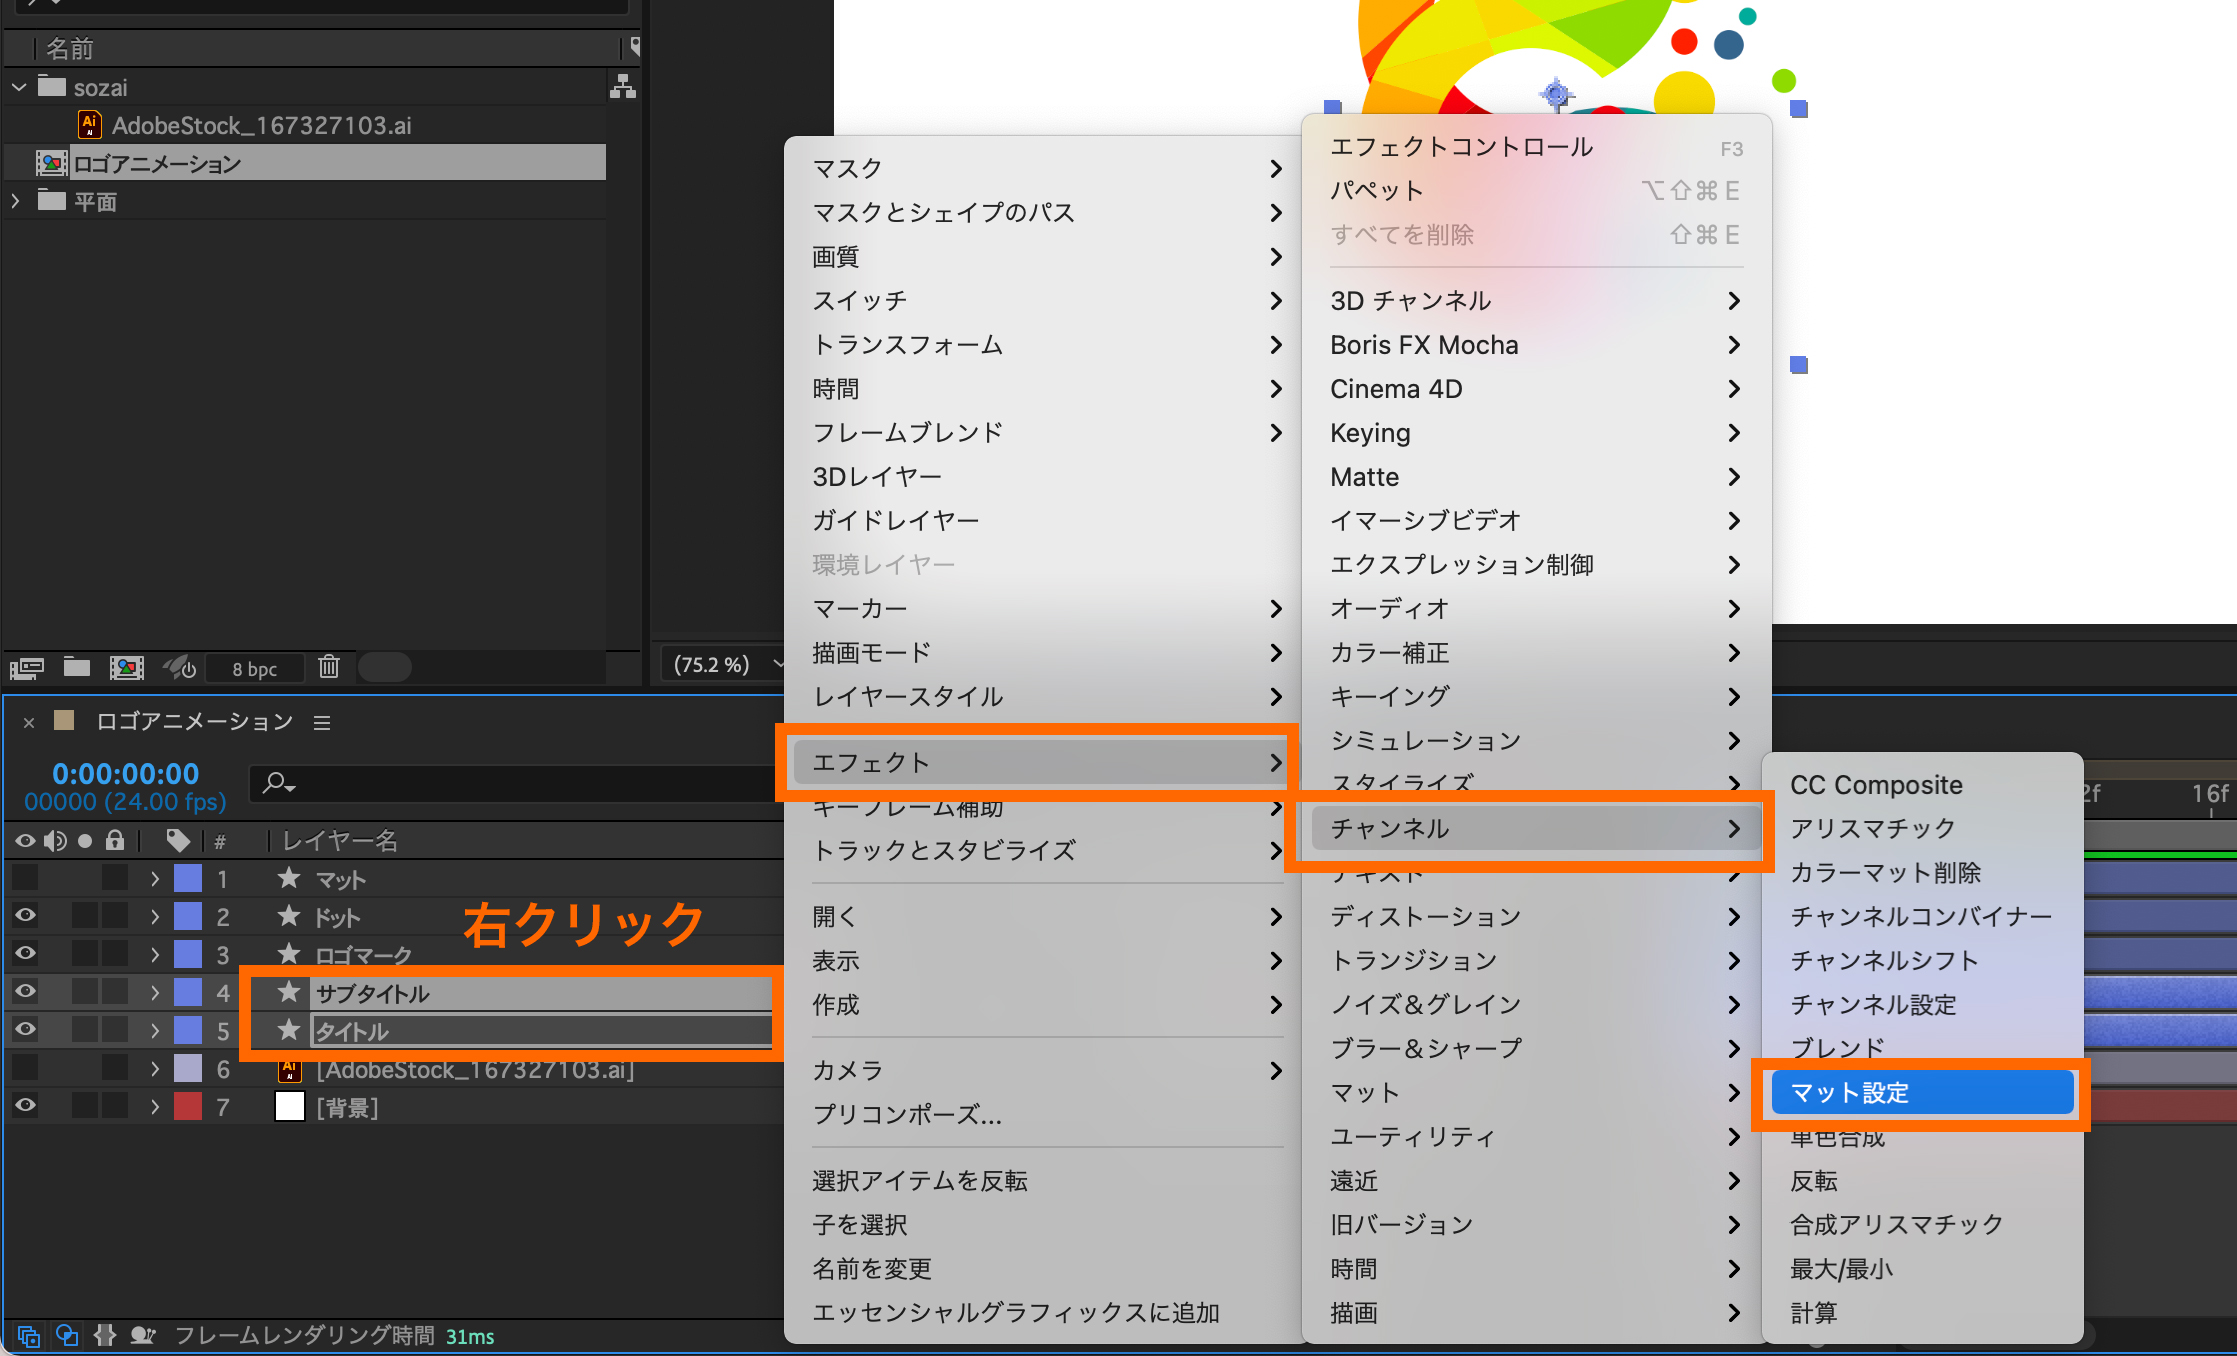
Task: Click the Layer Switches pane toggle icon
Action: [x=28, y=1335]
